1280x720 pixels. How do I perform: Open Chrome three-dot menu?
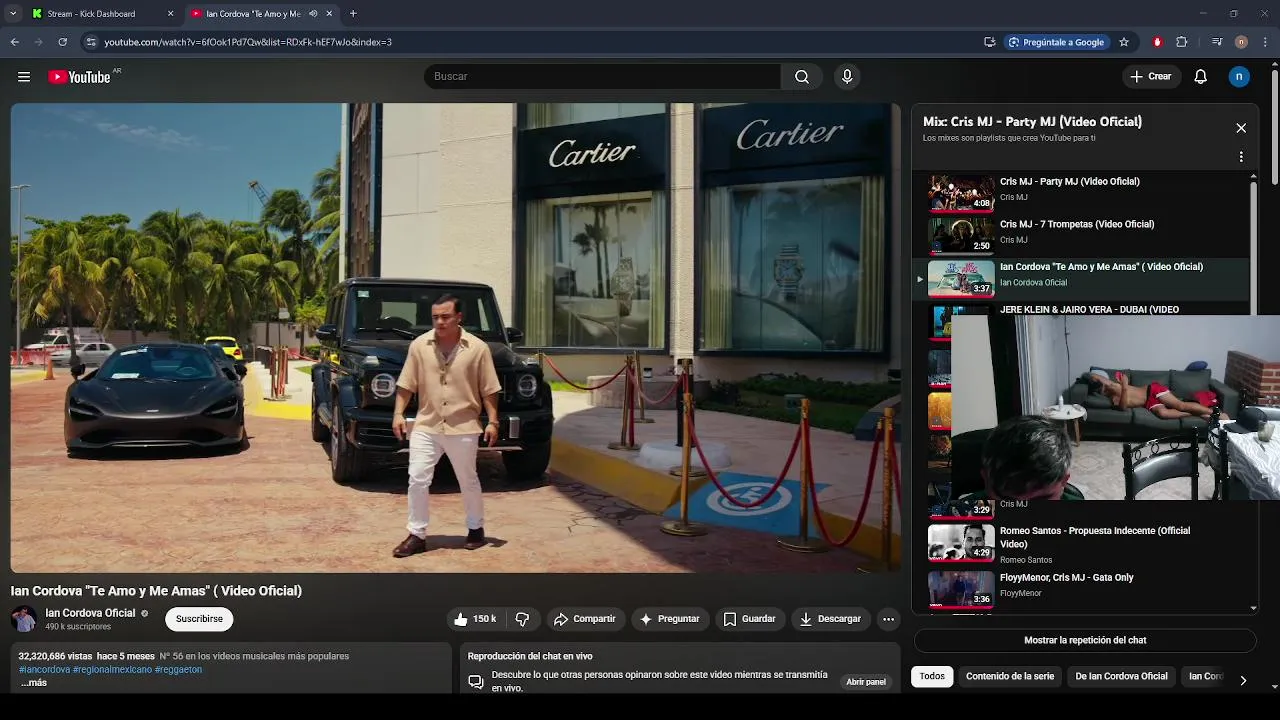tap(1266, 42)
